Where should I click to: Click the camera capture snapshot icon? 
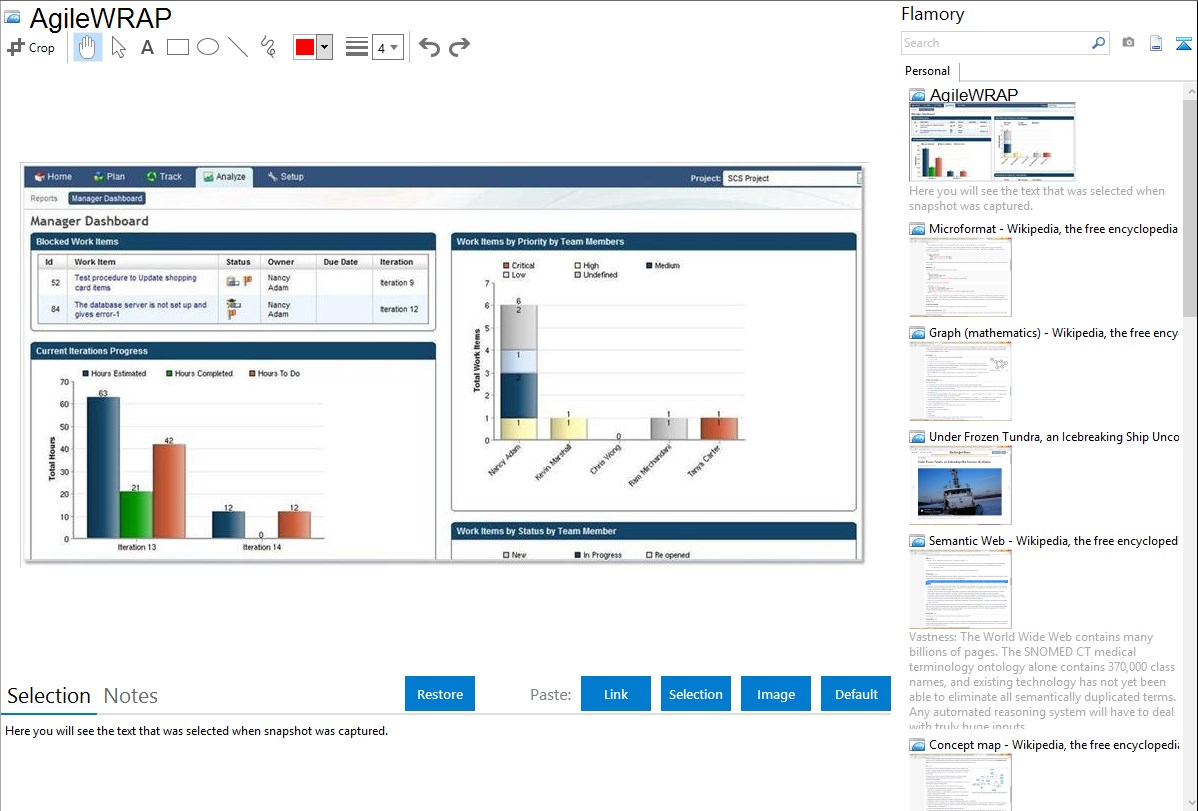click(x=1128, y=43)
